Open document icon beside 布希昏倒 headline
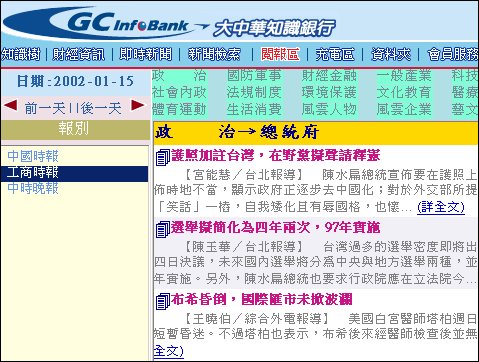 point(163,301)
